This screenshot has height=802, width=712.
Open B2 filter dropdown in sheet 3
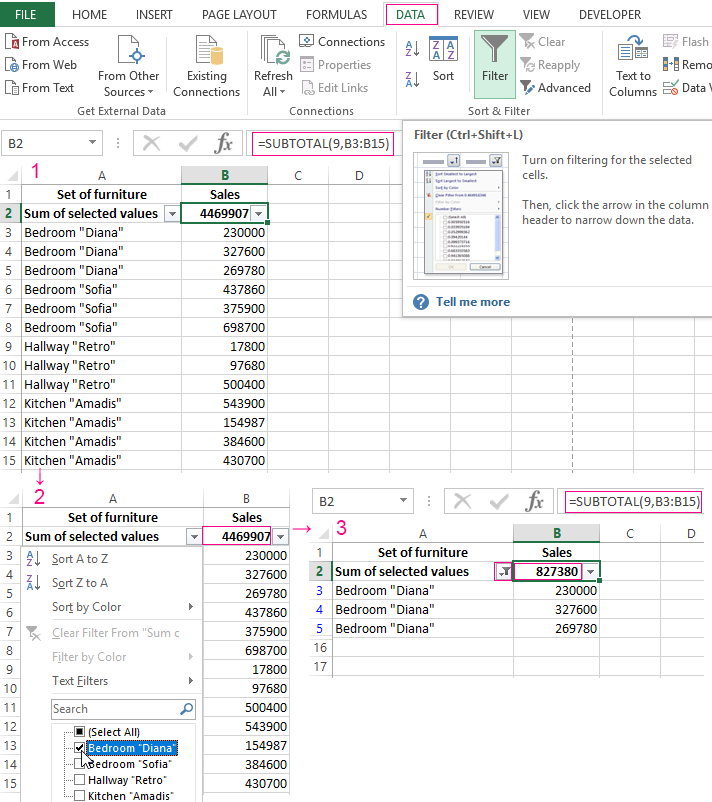591,572
